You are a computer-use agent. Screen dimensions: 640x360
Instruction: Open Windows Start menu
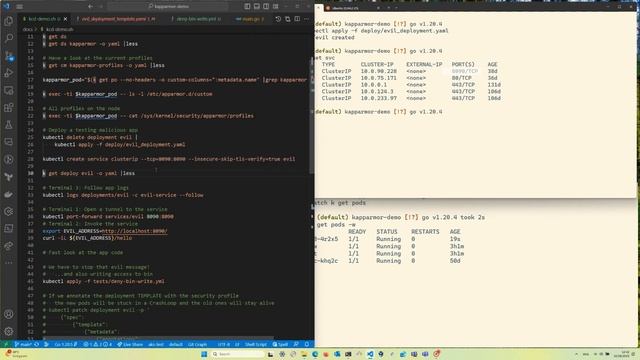[x=204, y=354]
